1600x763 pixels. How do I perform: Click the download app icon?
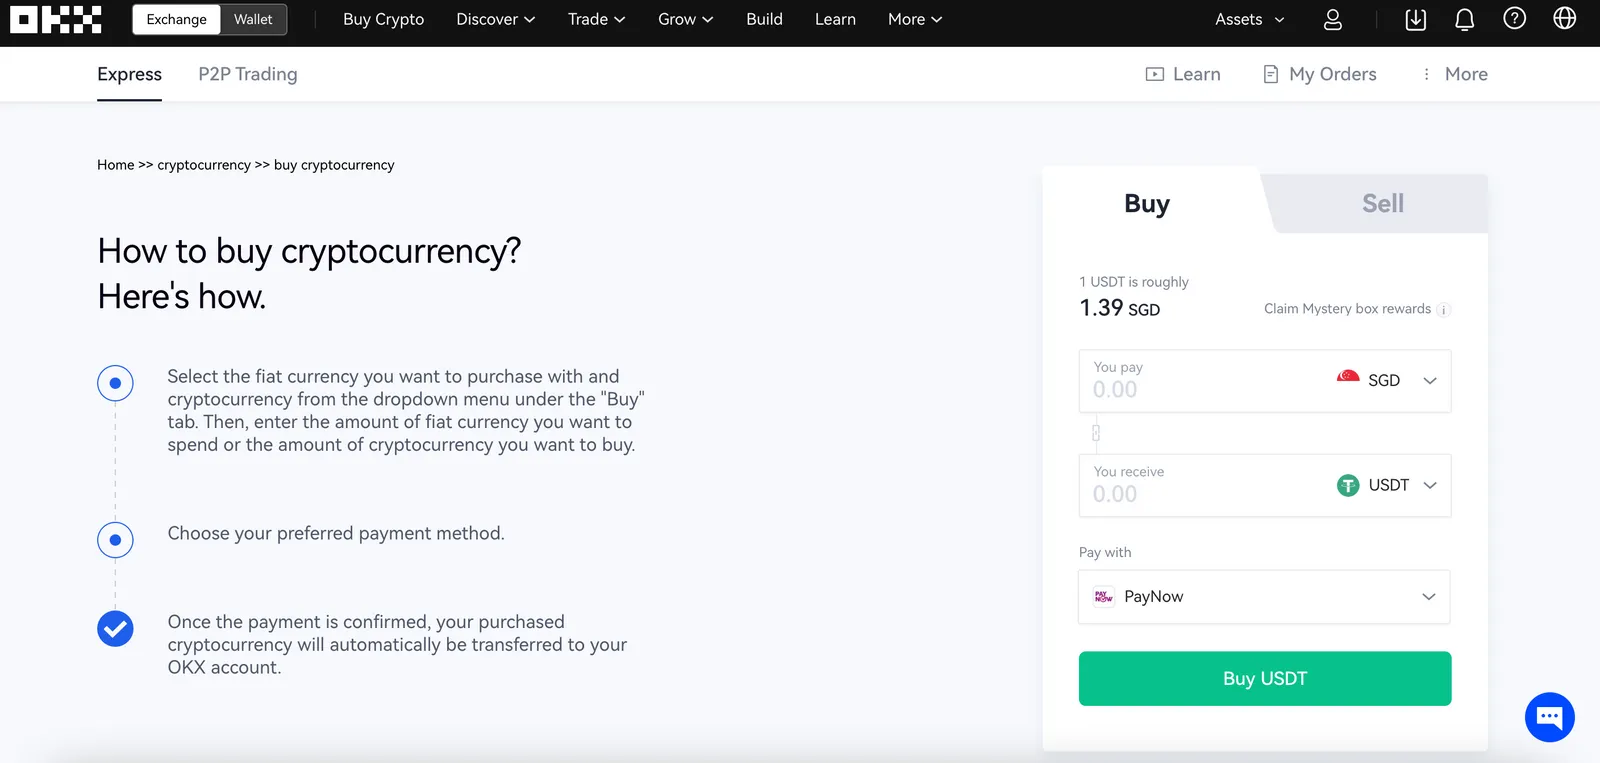[1416, 19]
